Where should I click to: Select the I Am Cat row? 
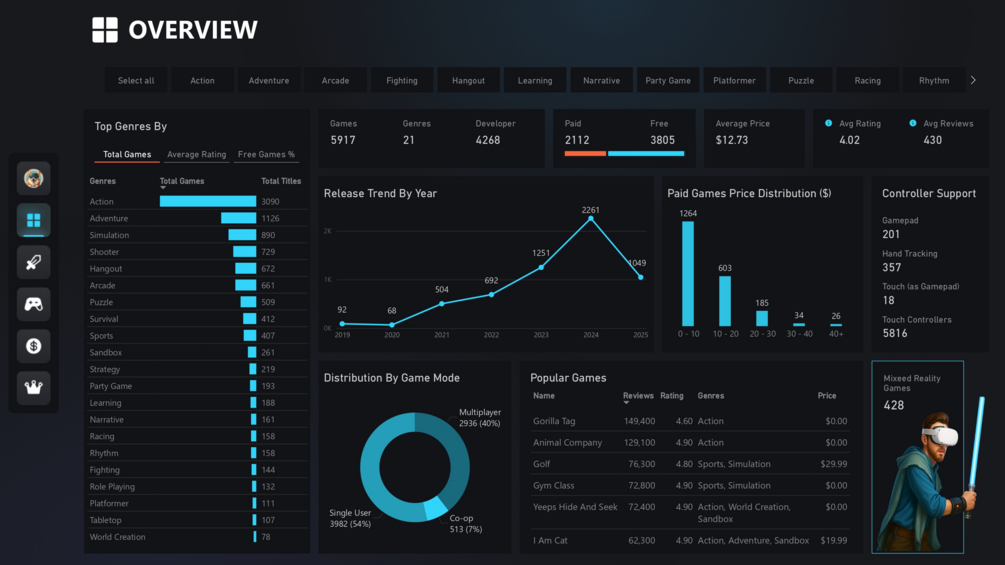click(x=690, y=541)
